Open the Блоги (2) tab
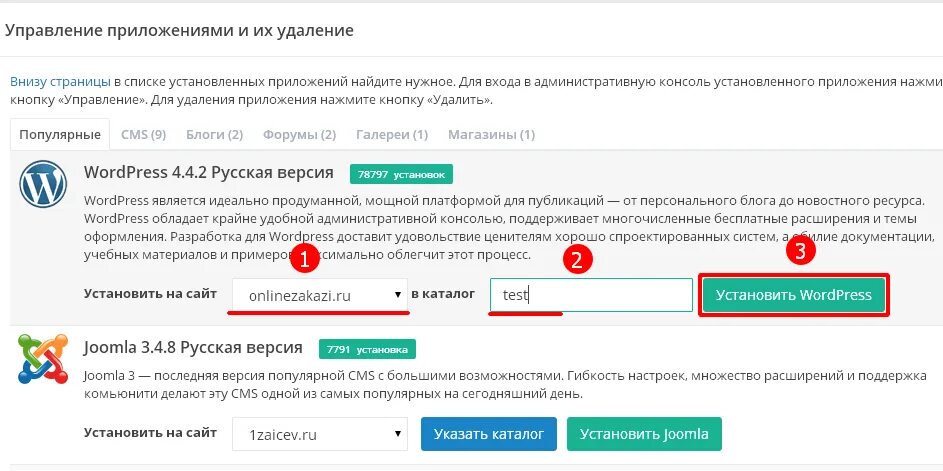 [215, 134]
